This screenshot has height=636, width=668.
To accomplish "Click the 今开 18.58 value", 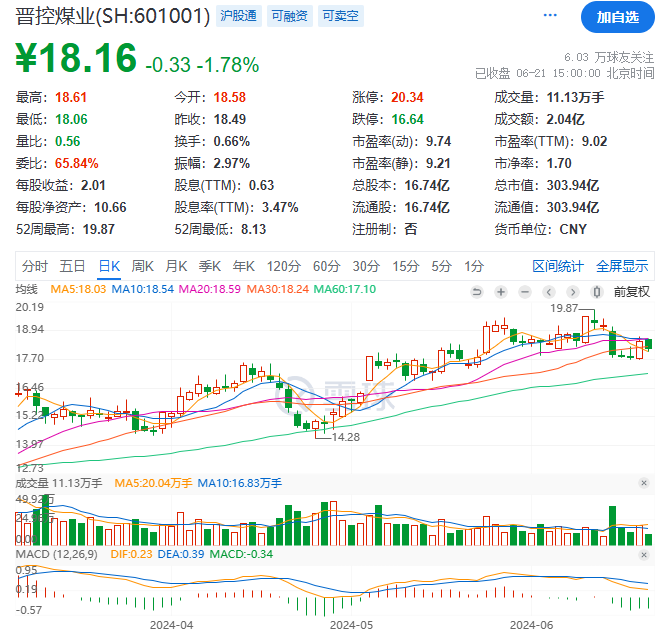I will pos(230,98).
